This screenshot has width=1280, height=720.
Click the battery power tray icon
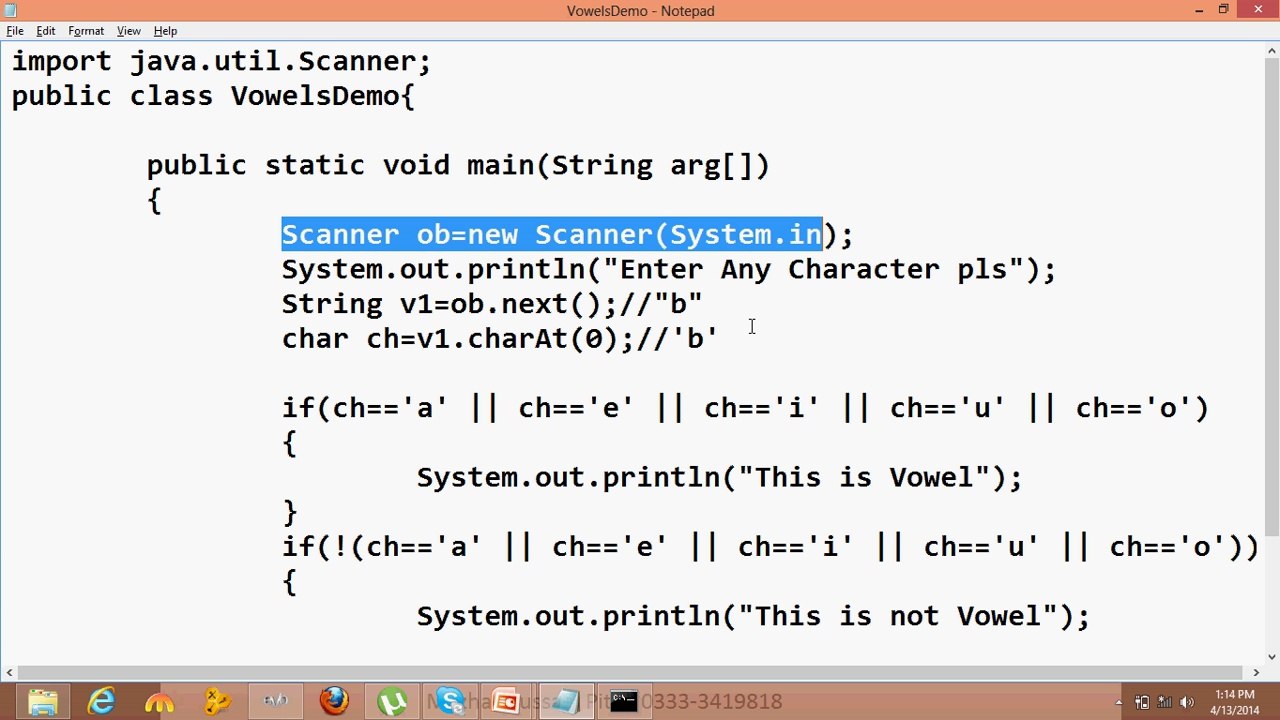coord(1142,702)
